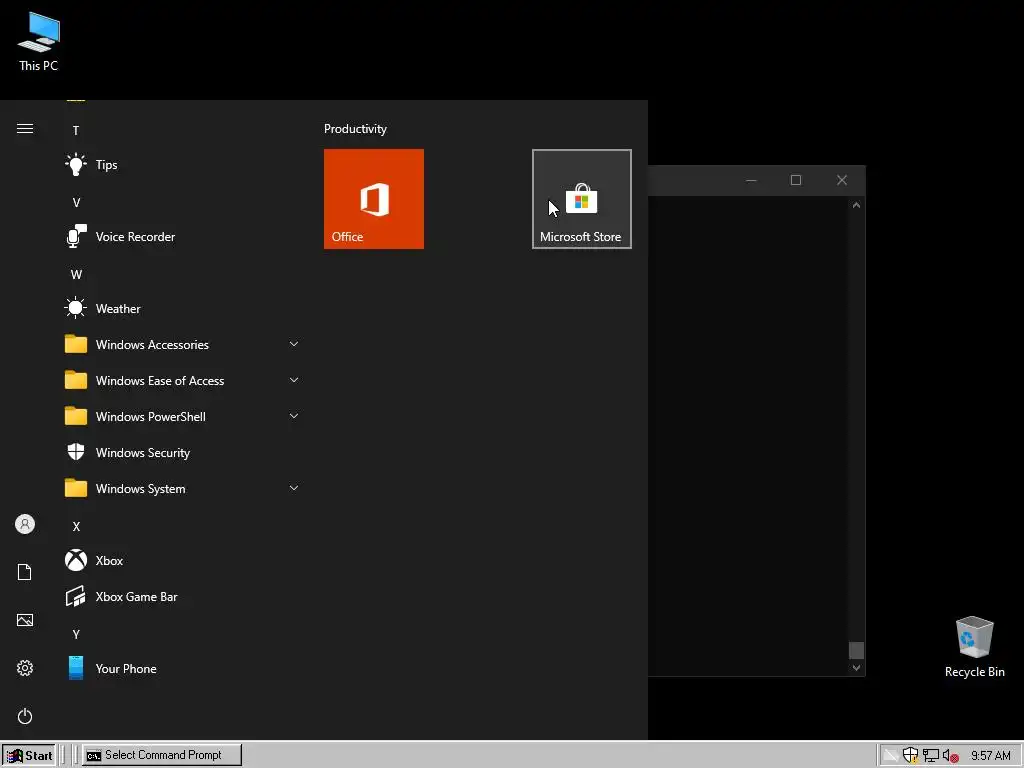Open the Pictures shortcut icon
The width and height of the screenshot is (1024, 768).
coord(25,620)
